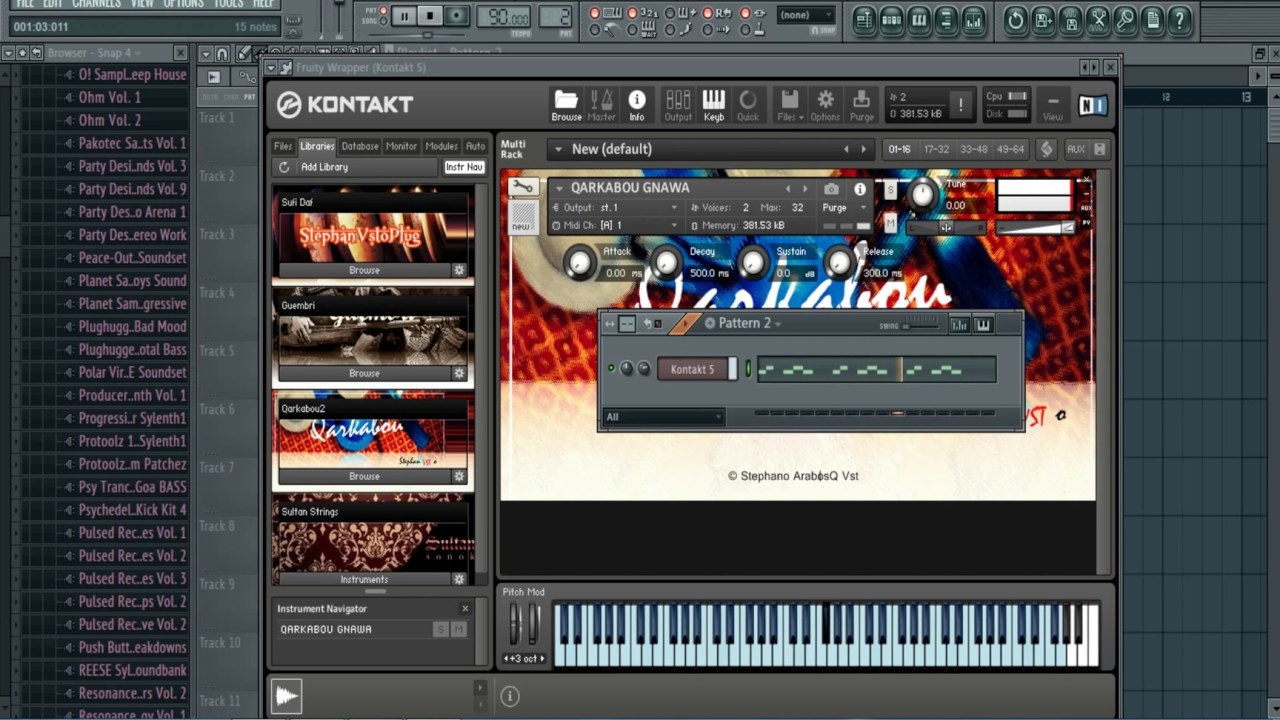Show the Output mixer section

[x=678, y=105]
